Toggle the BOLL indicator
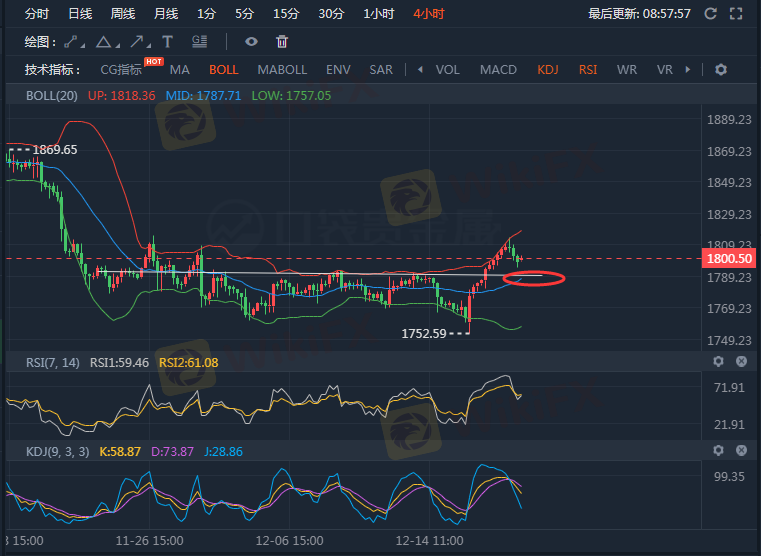 coord(223,70)
